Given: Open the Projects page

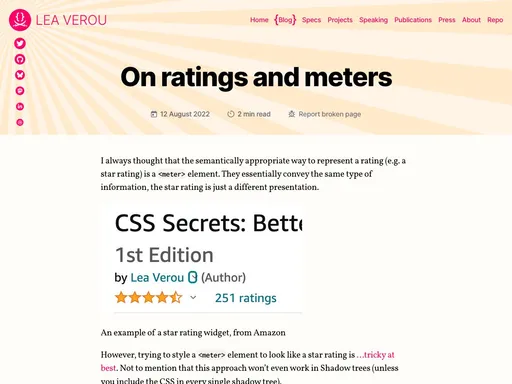Looking at the screenshot, I should point(340,20).
